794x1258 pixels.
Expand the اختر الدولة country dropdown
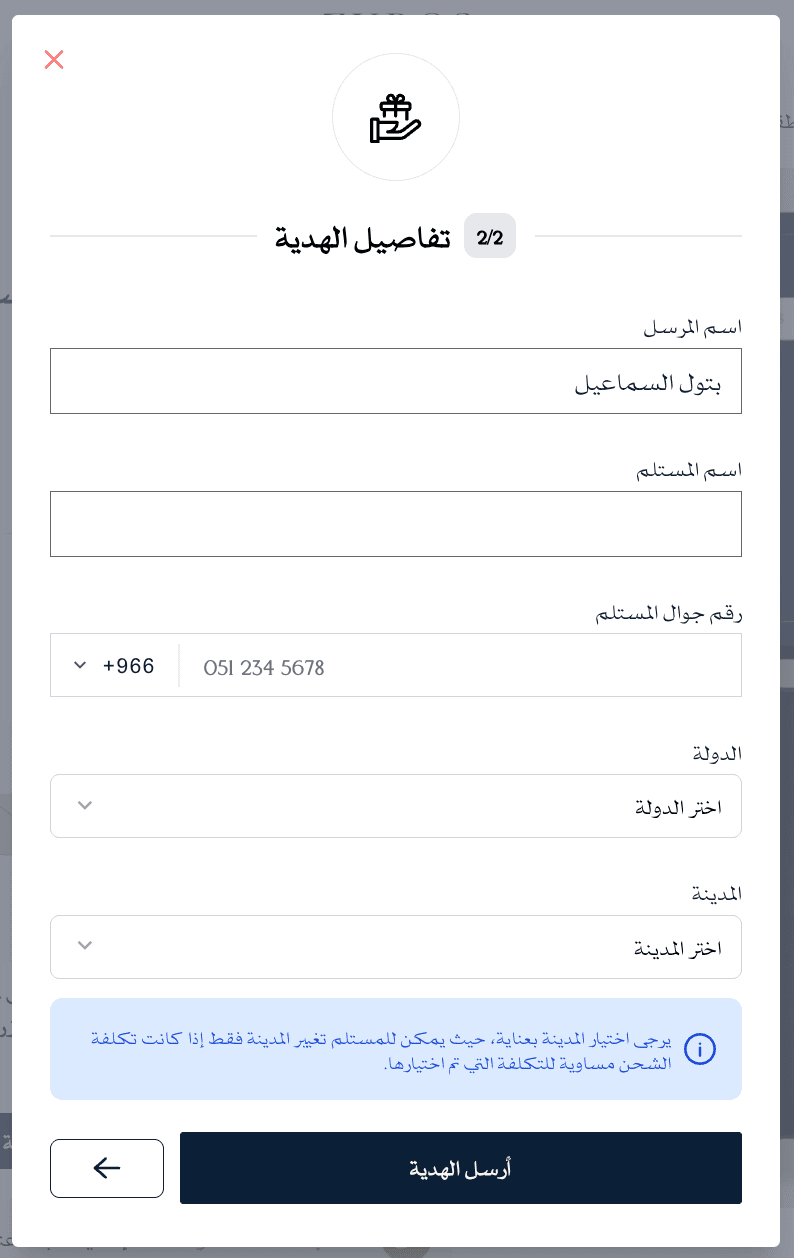[x=396, y=806]
